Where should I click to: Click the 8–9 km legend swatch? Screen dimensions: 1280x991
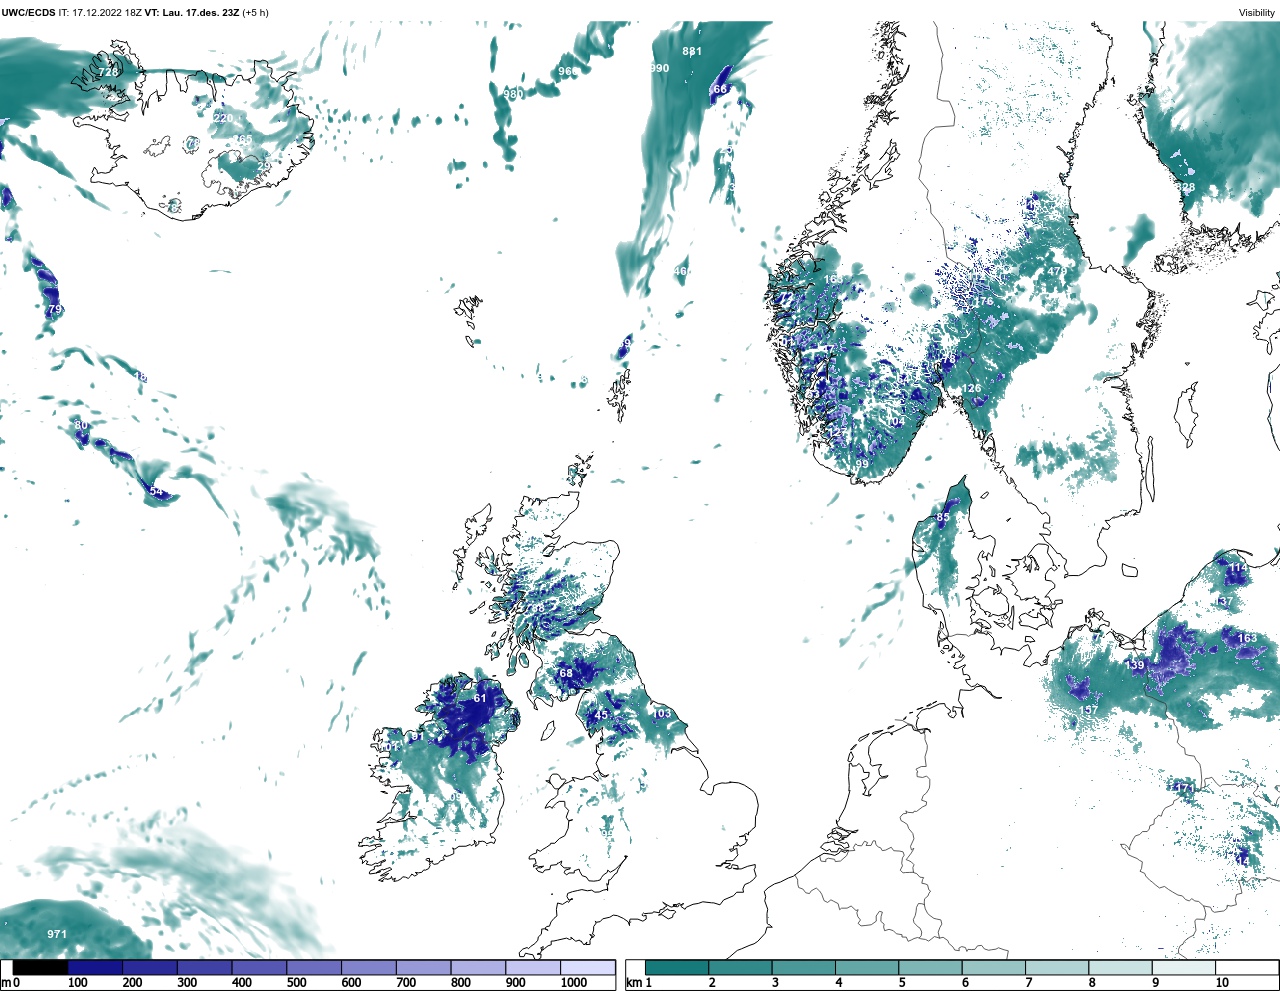point(1121,967)
